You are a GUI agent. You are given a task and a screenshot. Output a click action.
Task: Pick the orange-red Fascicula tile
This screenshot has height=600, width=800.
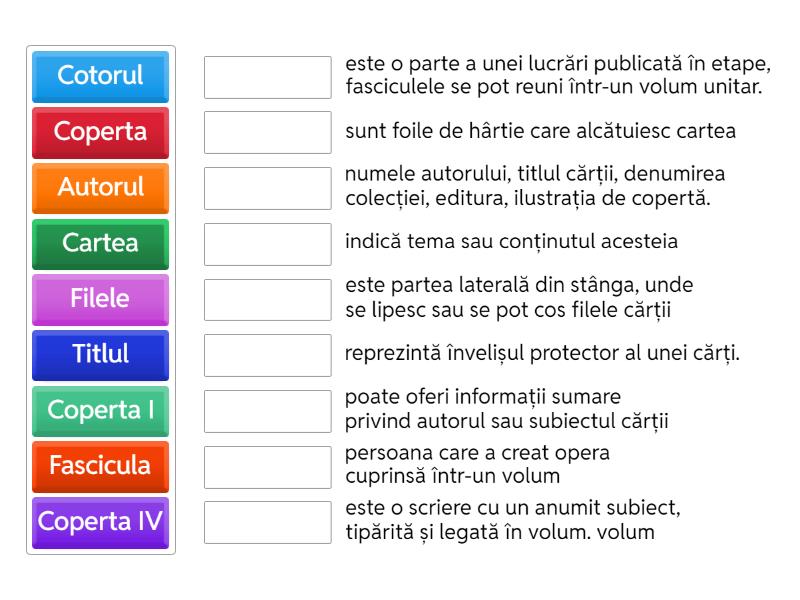(x=100, y=466)
